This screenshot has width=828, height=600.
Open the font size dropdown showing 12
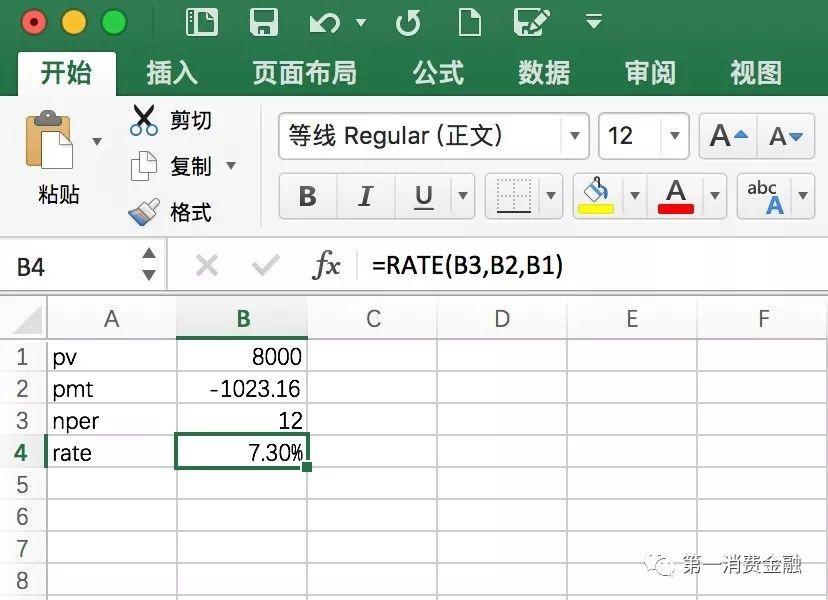coord(676,135)
